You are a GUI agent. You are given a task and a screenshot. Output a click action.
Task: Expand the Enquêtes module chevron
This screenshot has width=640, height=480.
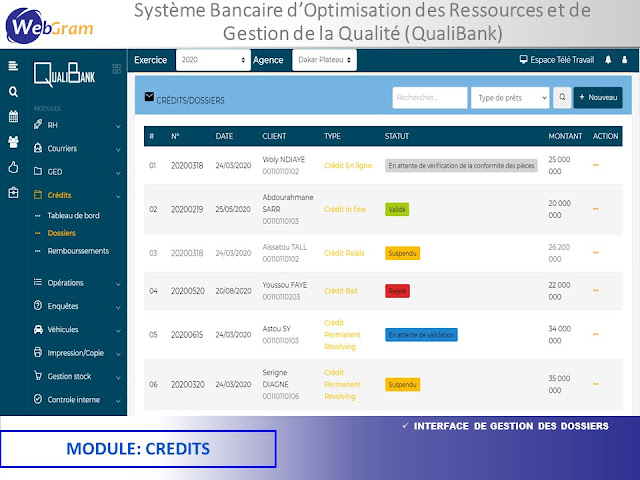(x=118, y=307)
